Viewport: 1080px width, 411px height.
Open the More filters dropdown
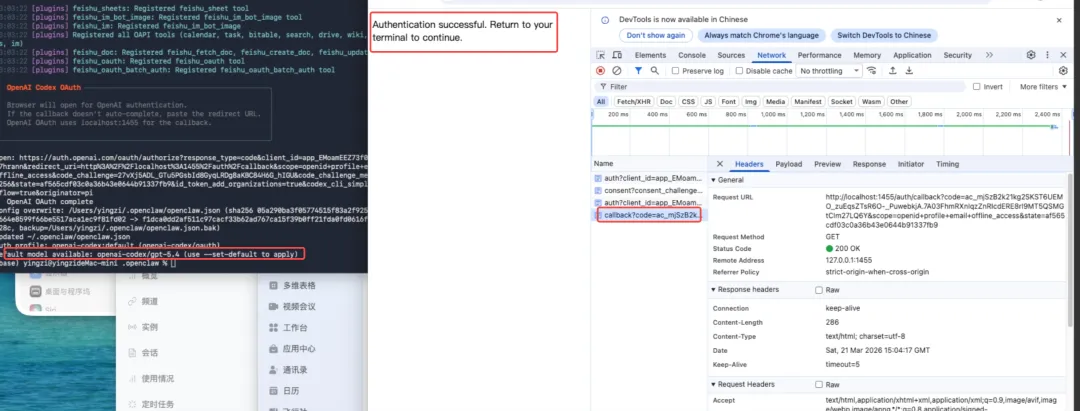[x=1043, y=87]
